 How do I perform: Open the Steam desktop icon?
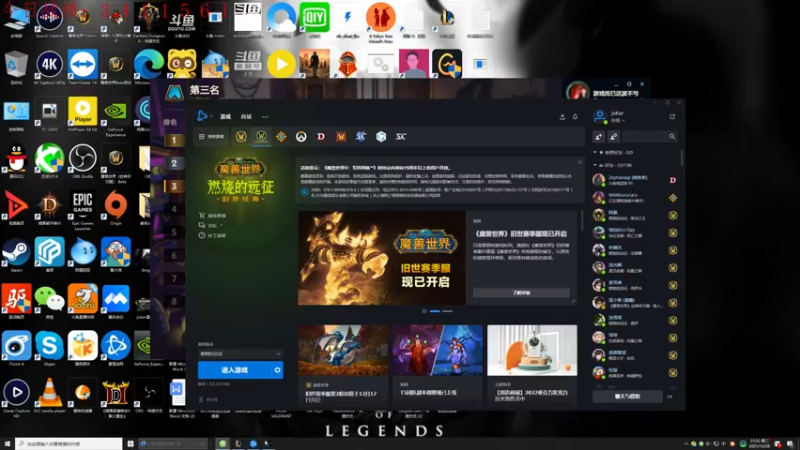[16, 254]
